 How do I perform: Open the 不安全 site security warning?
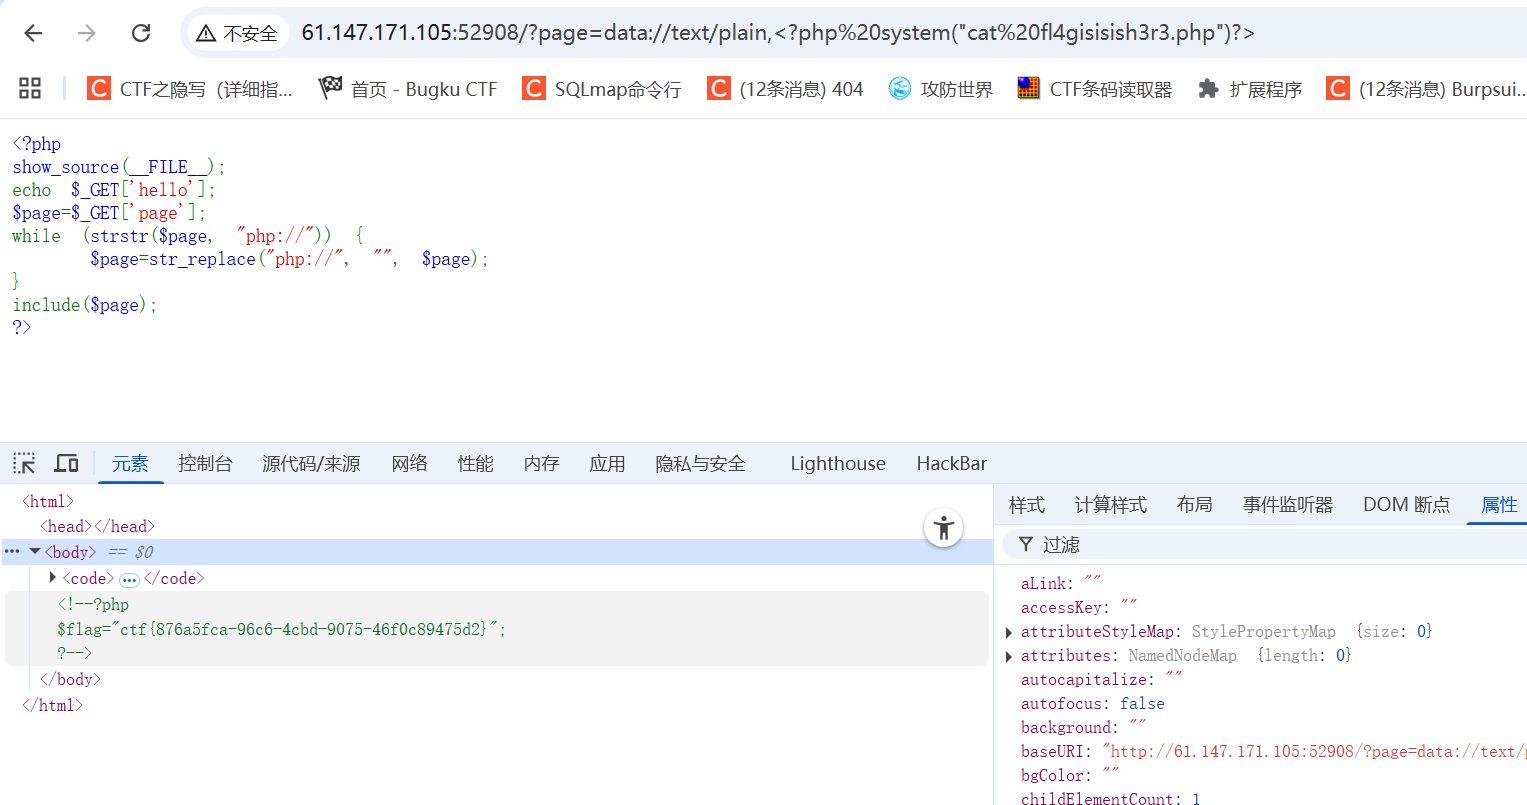237,33
